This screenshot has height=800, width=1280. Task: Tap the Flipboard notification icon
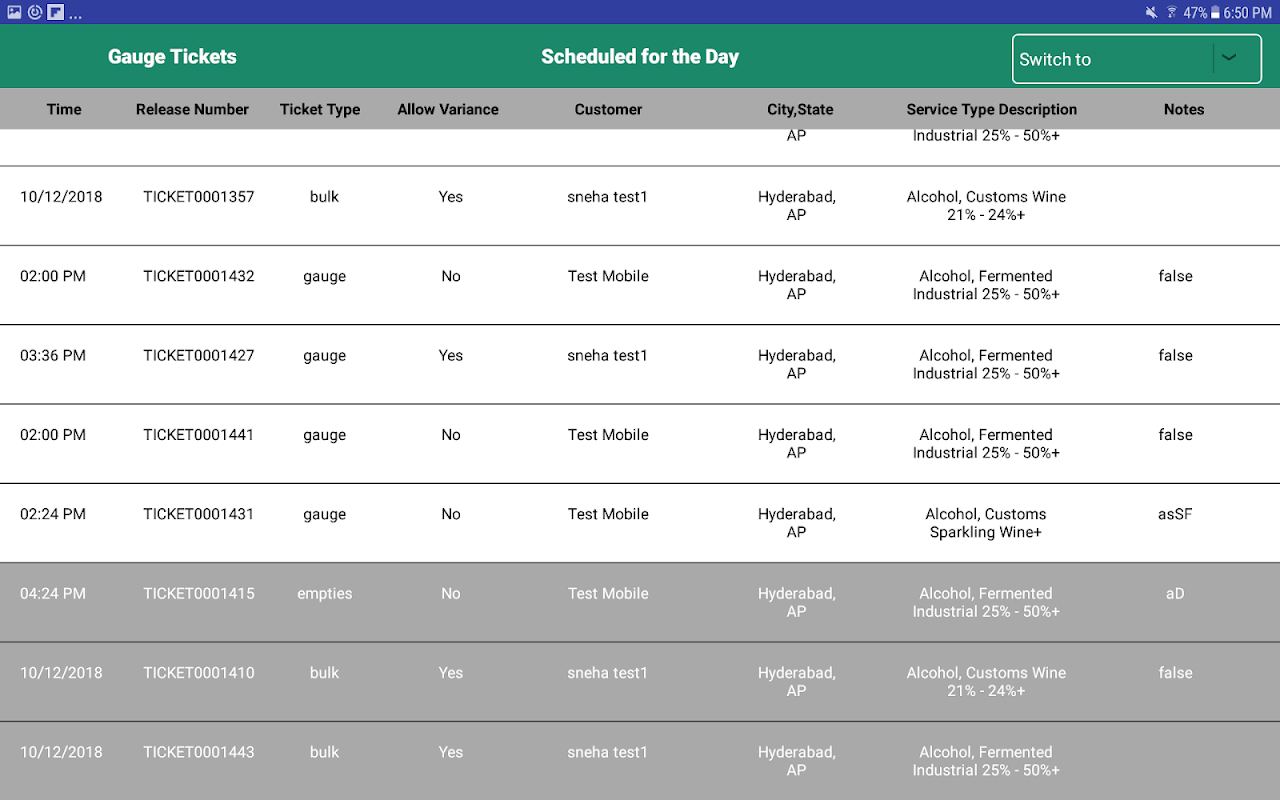click(56, 12)
